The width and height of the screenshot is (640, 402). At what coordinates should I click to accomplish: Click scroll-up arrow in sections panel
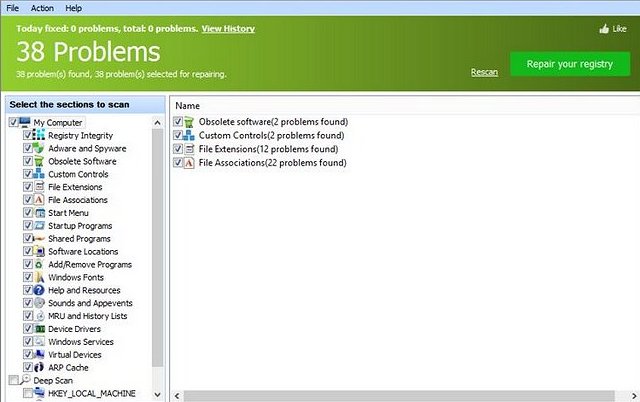[x=158, y=122]
